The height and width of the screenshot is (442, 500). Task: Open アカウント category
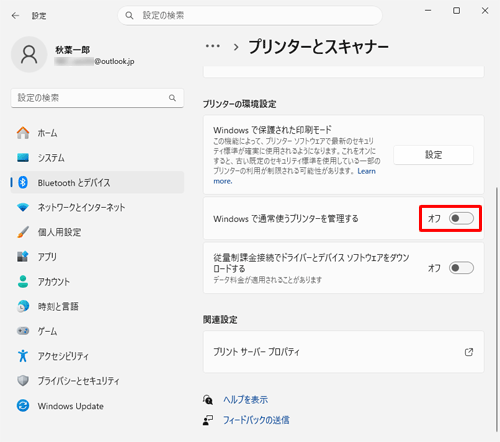click(97, 282)
